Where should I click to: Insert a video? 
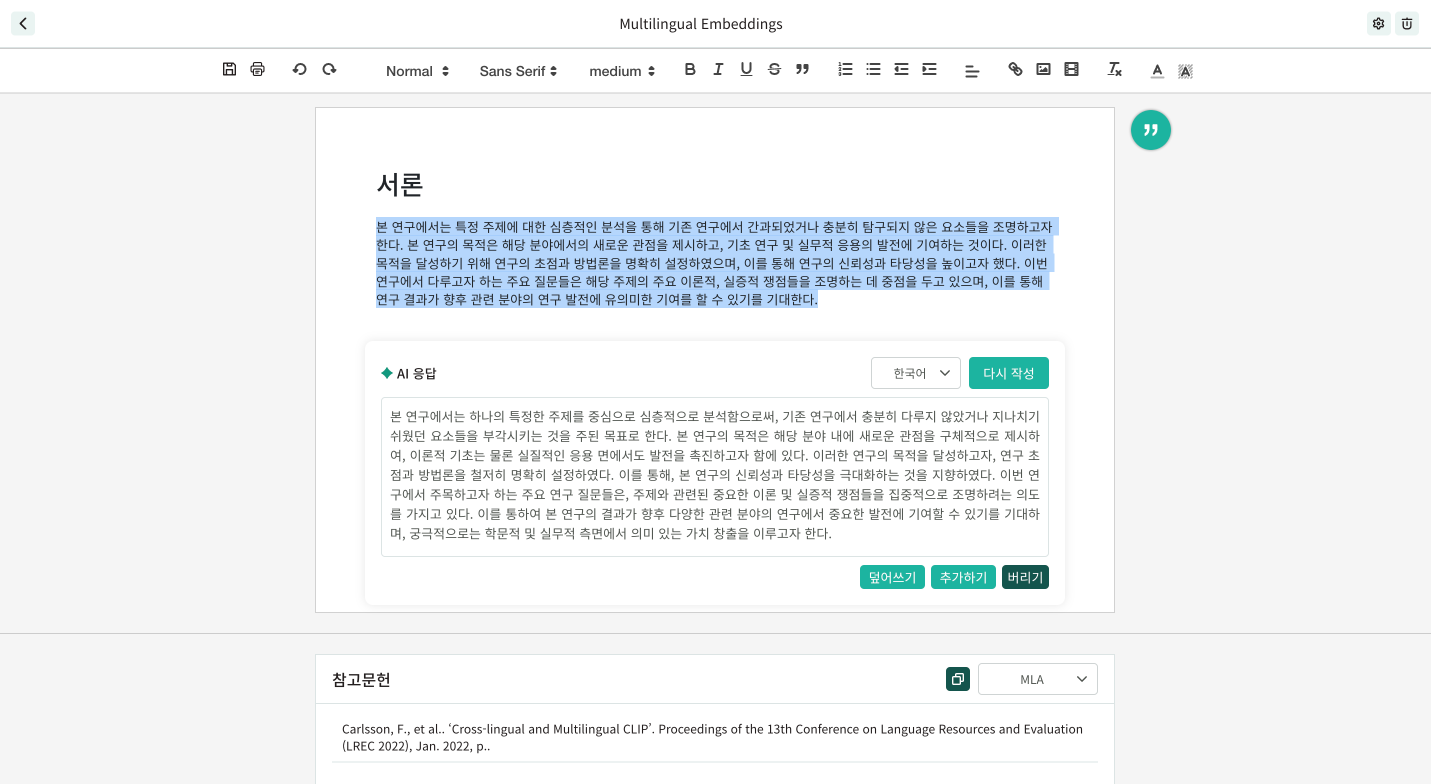(1071, 69)
